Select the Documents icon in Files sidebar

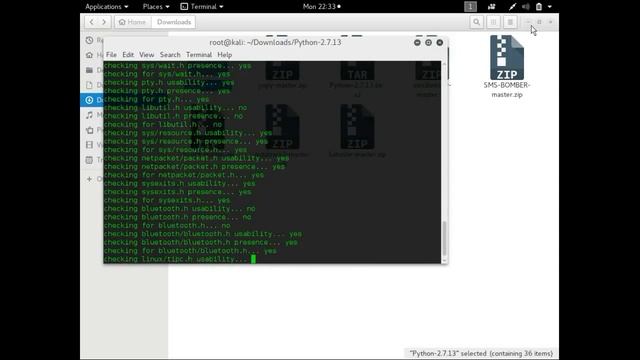(x=89, y=85)
